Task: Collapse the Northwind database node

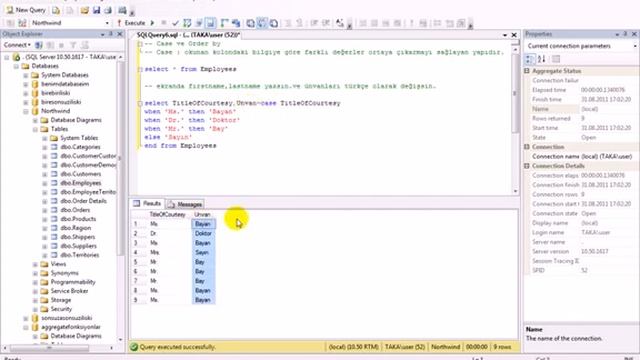Action: pyautogui.click(x=25, y=111)
